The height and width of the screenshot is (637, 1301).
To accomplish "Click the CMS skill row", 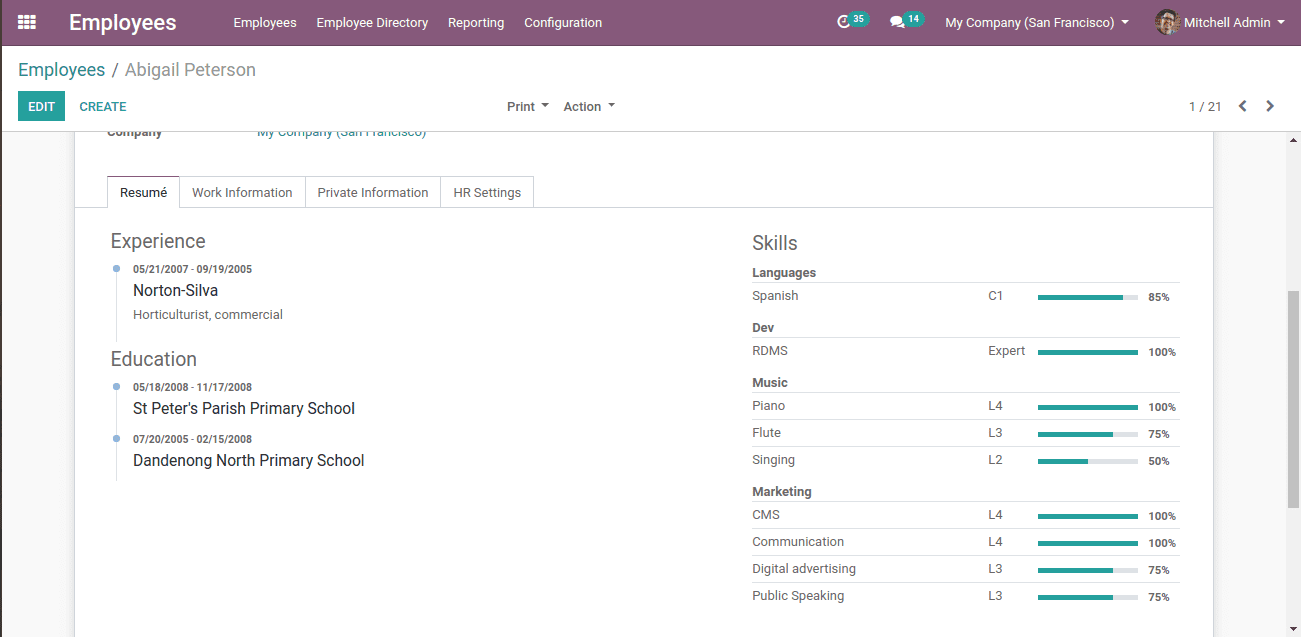I will (965, 515).
